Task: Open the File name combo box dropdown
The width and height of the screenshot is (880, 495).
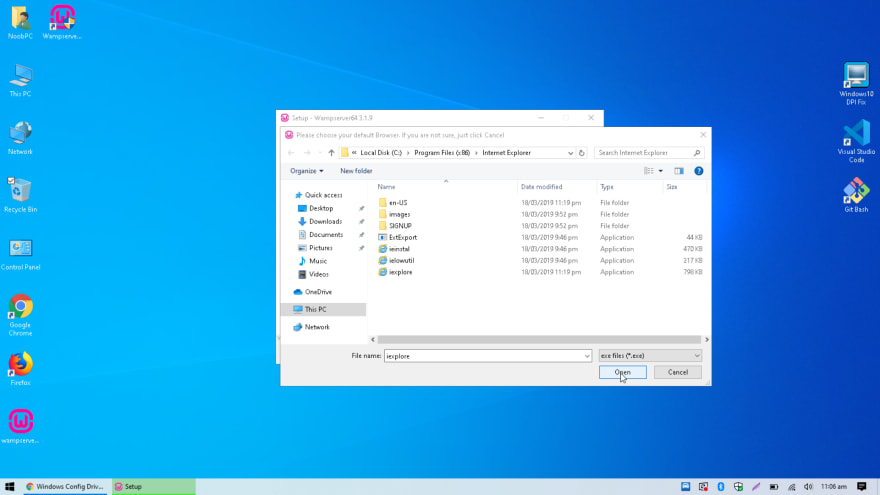Action: pyautogui.click(x=586, y=356)
